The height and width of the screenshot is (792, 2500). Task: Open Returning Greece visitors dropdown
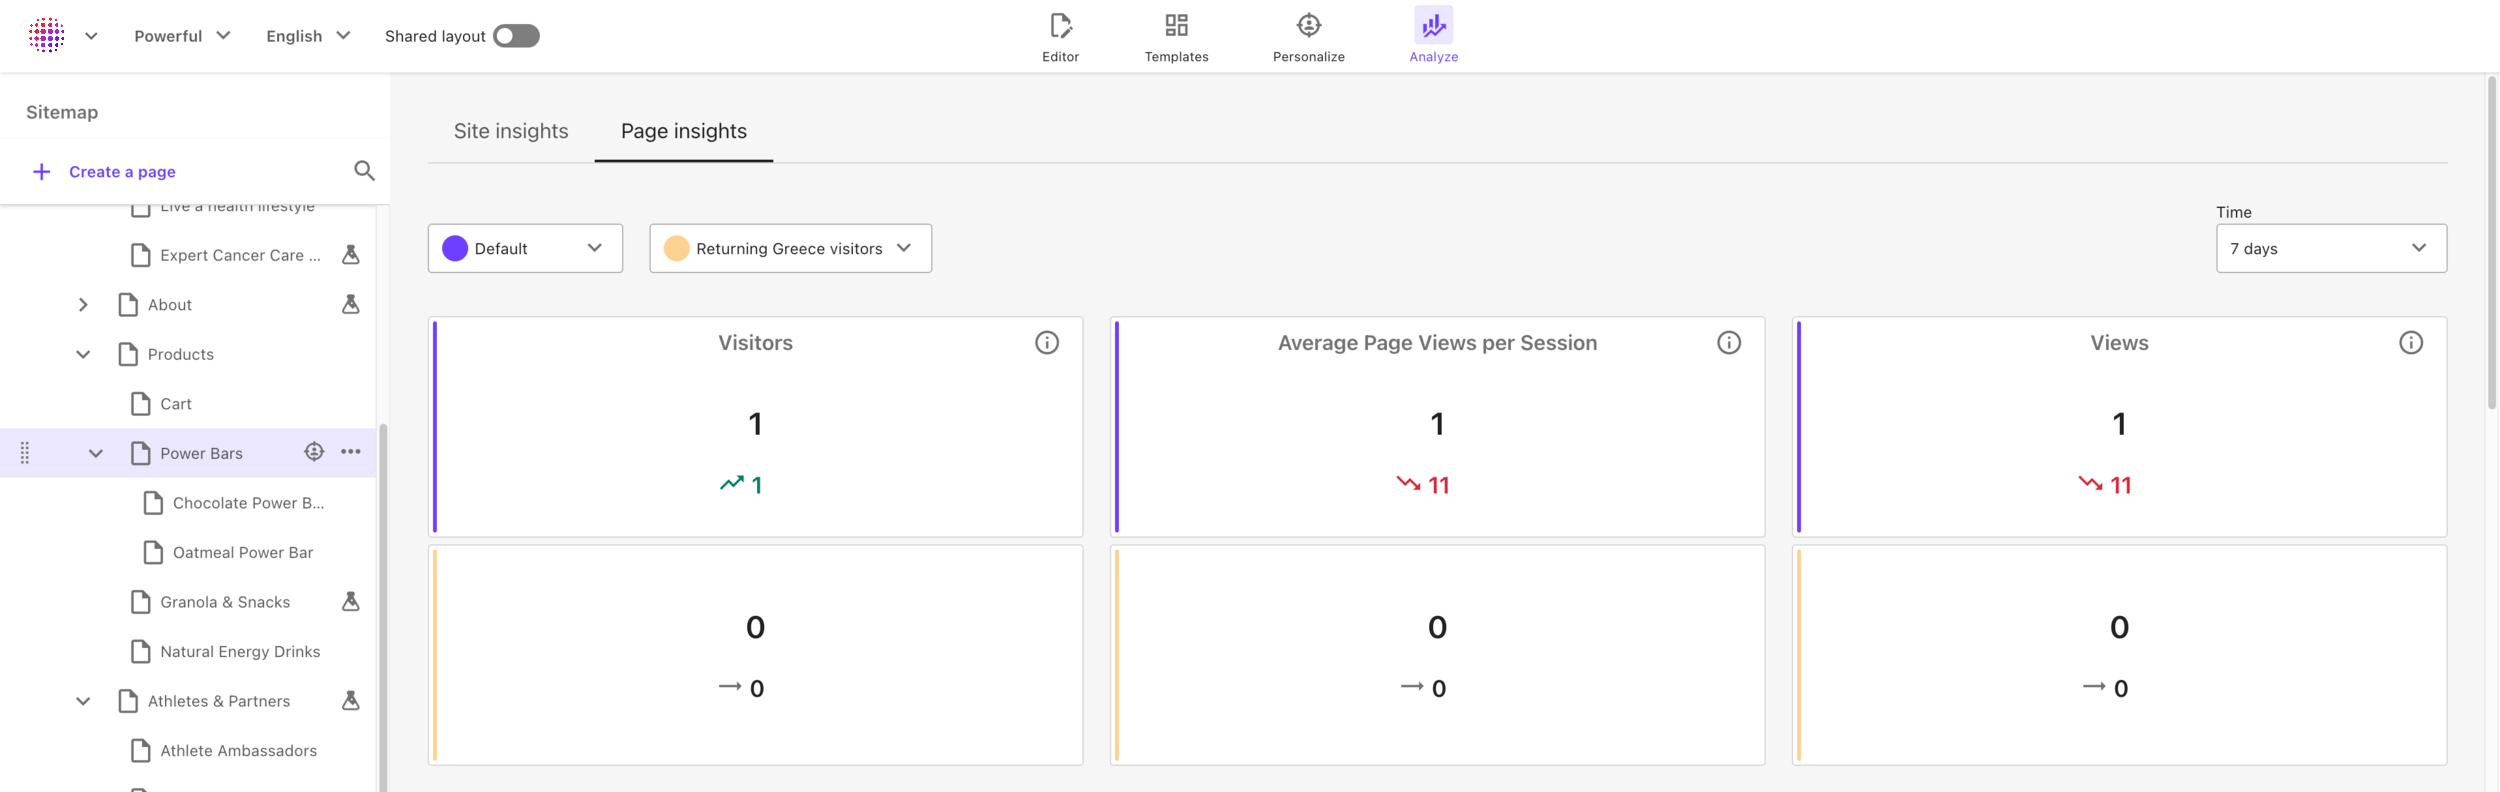tap(790, 248)
